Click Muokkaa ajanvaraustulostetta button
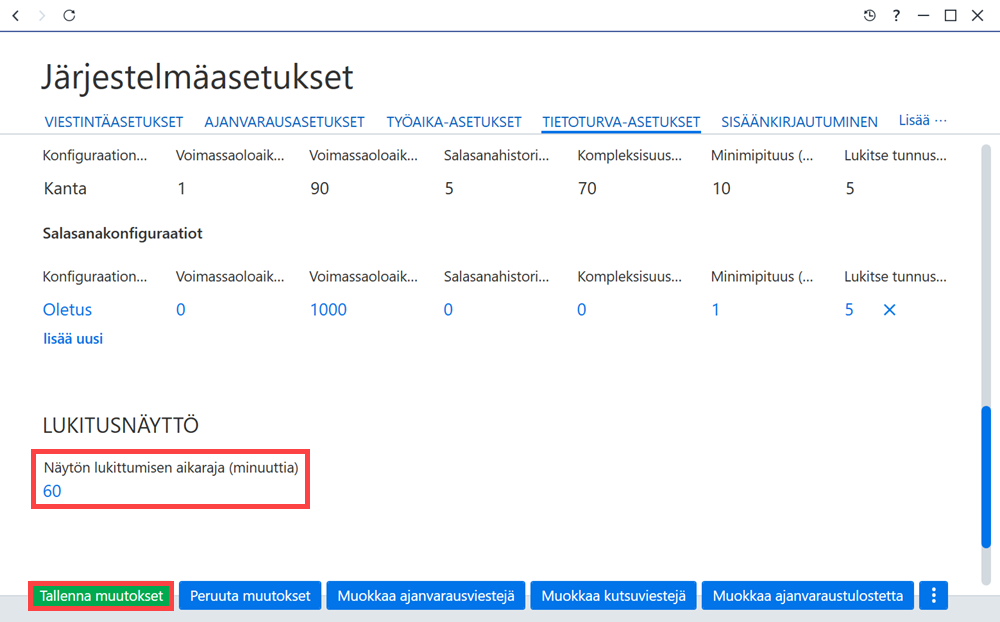Viewport: 1000px width, 622px height. (808, 596)
